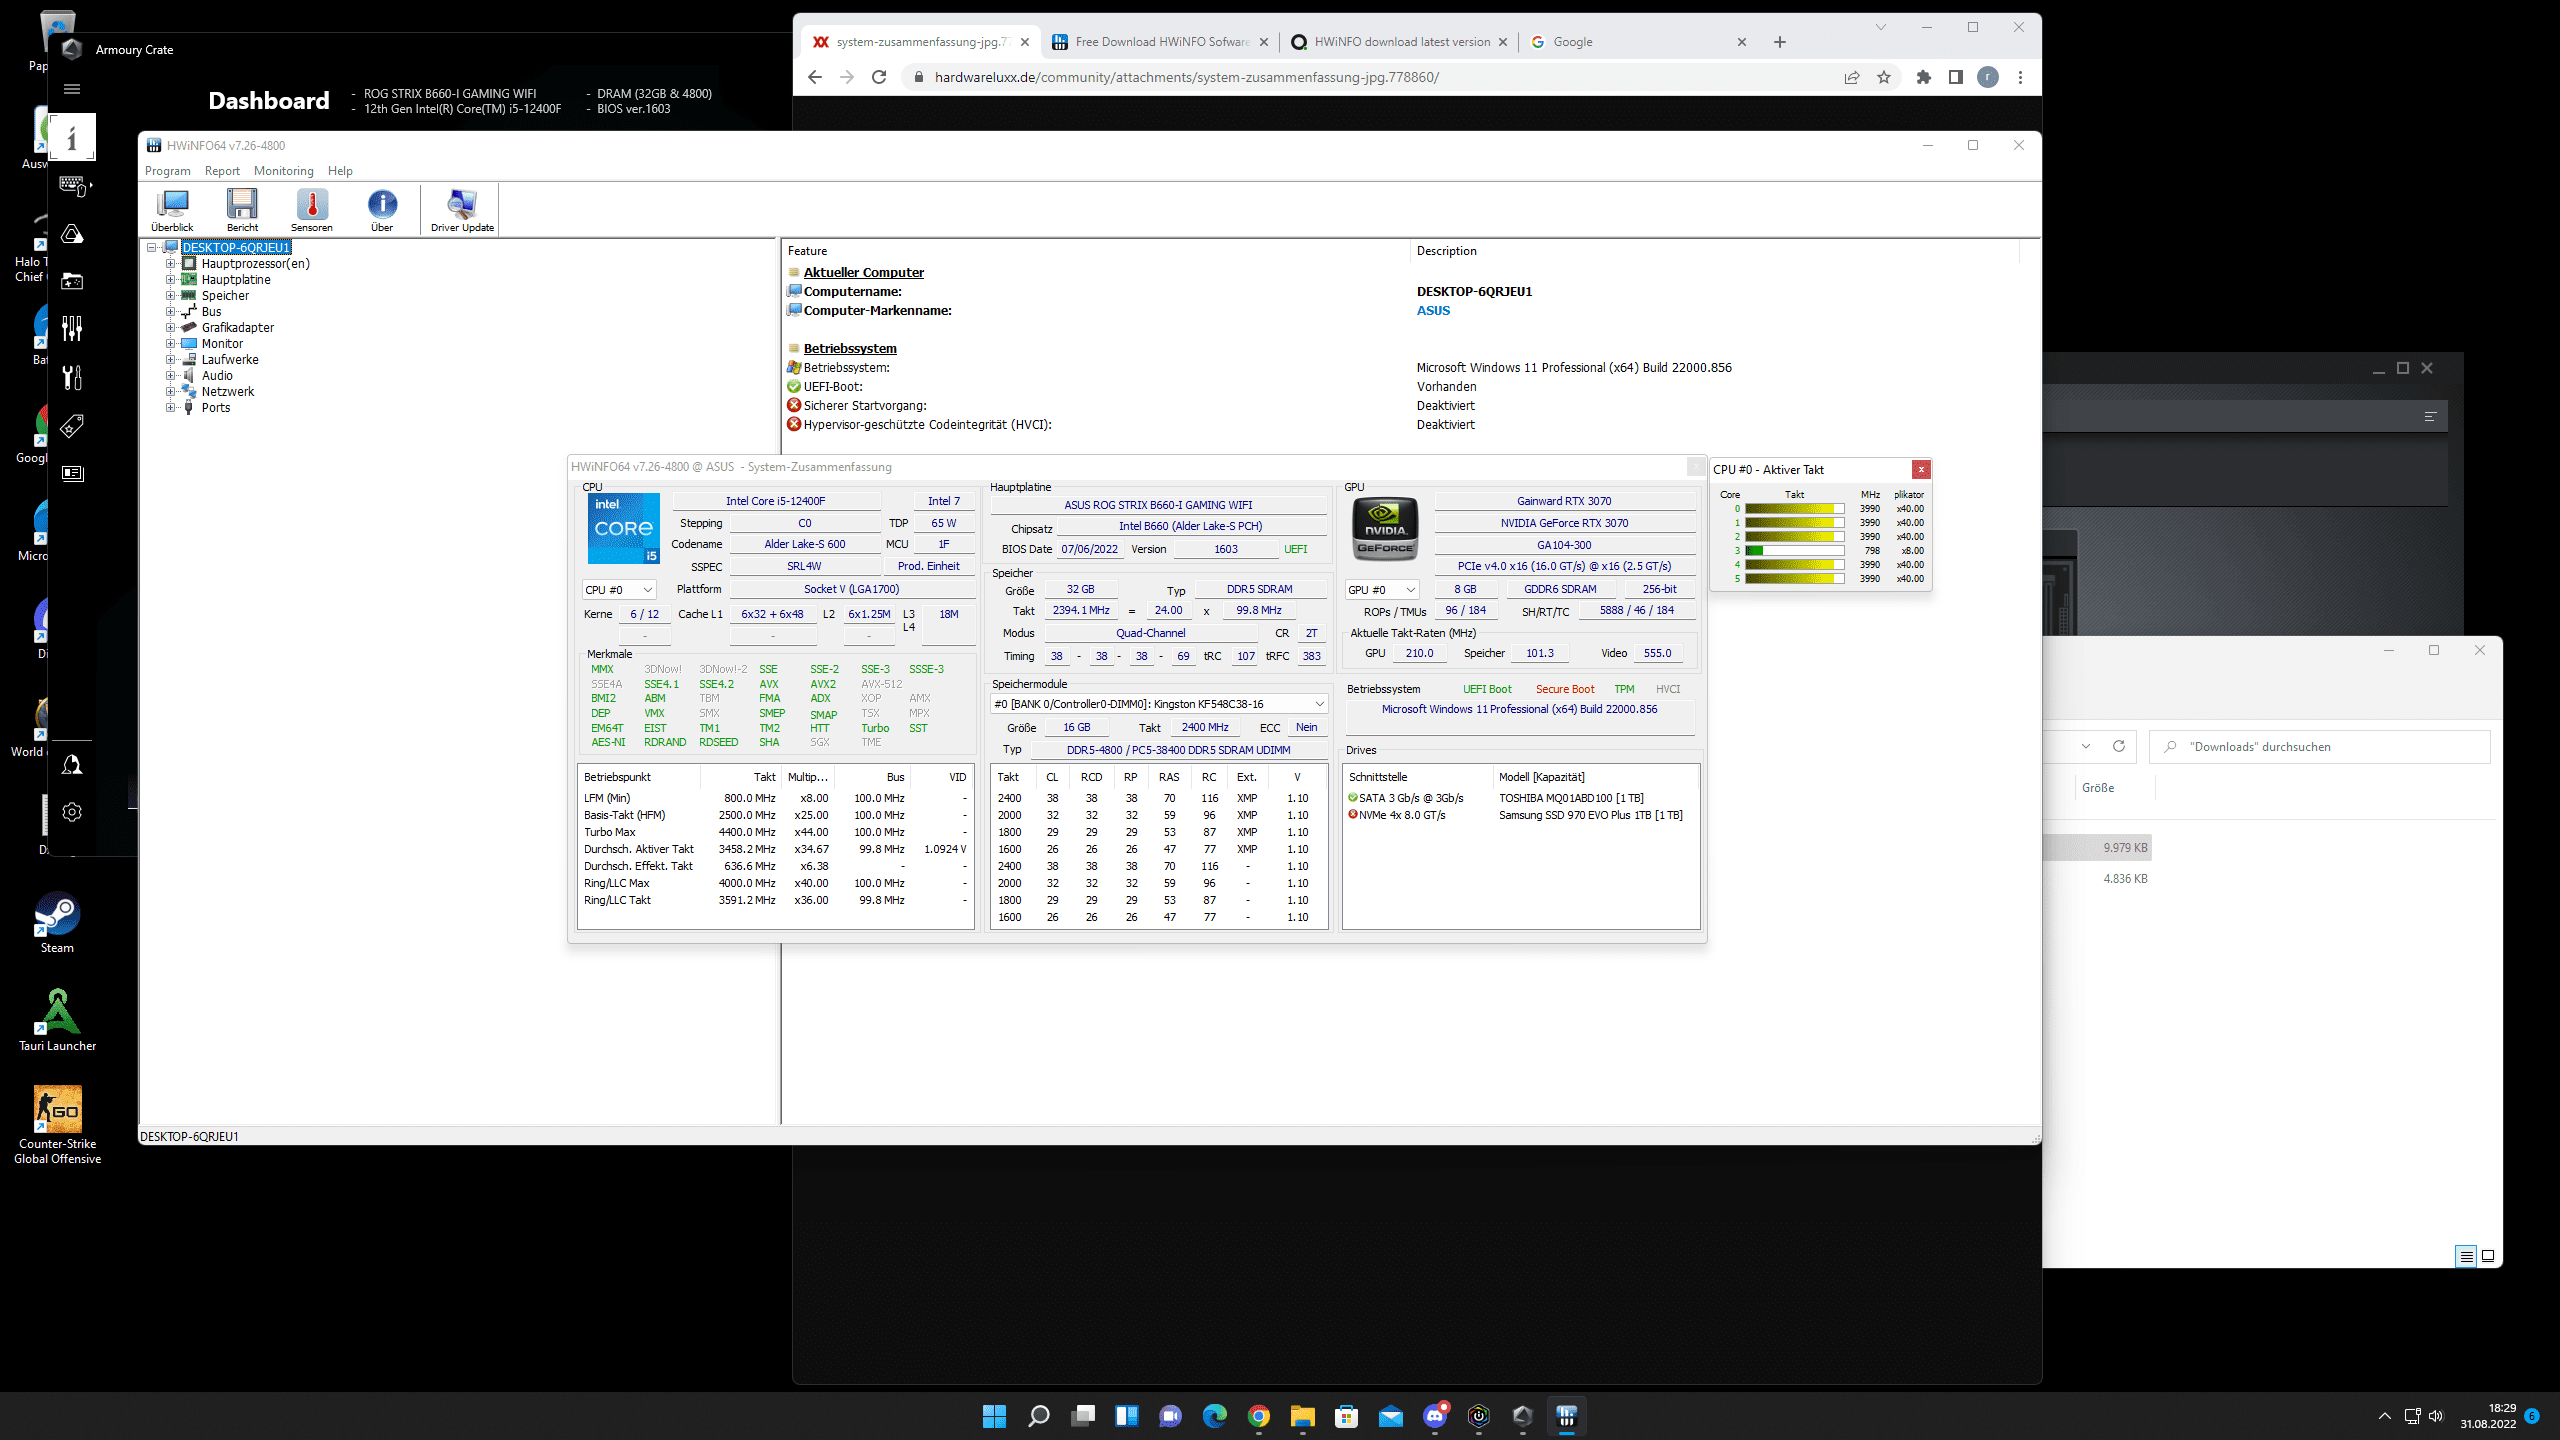Expand the Hauptprozessor(en) tree node

170,264
